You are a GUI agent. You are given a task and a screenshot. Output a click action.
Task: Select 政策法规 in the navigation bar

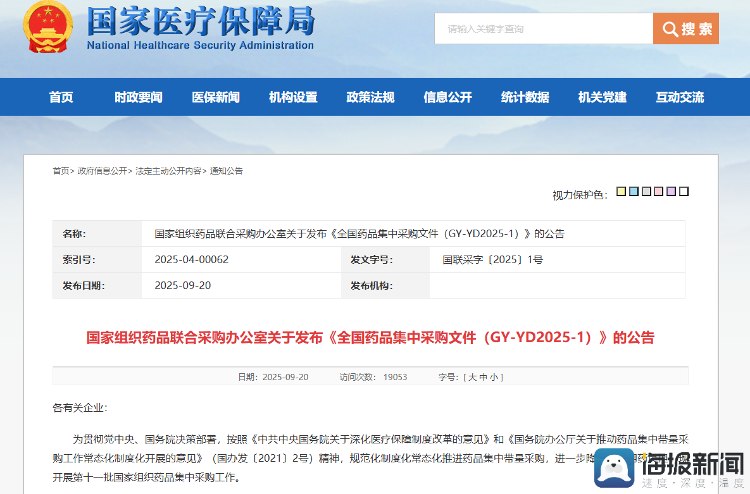[370, 97]
